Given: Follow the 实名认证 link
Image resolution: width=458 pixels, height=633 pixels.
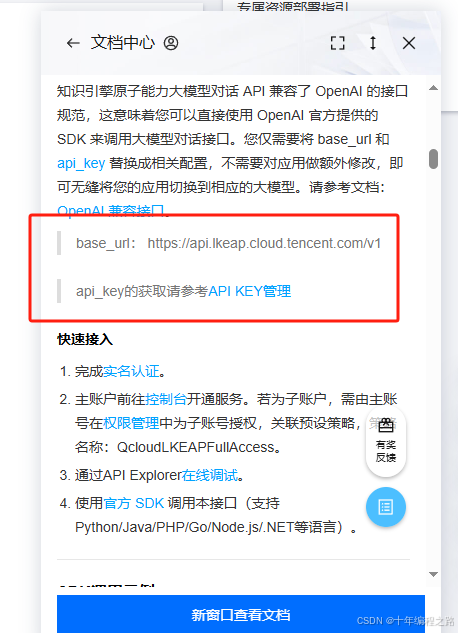Looking at the screenshot, I should click(131, 371).
